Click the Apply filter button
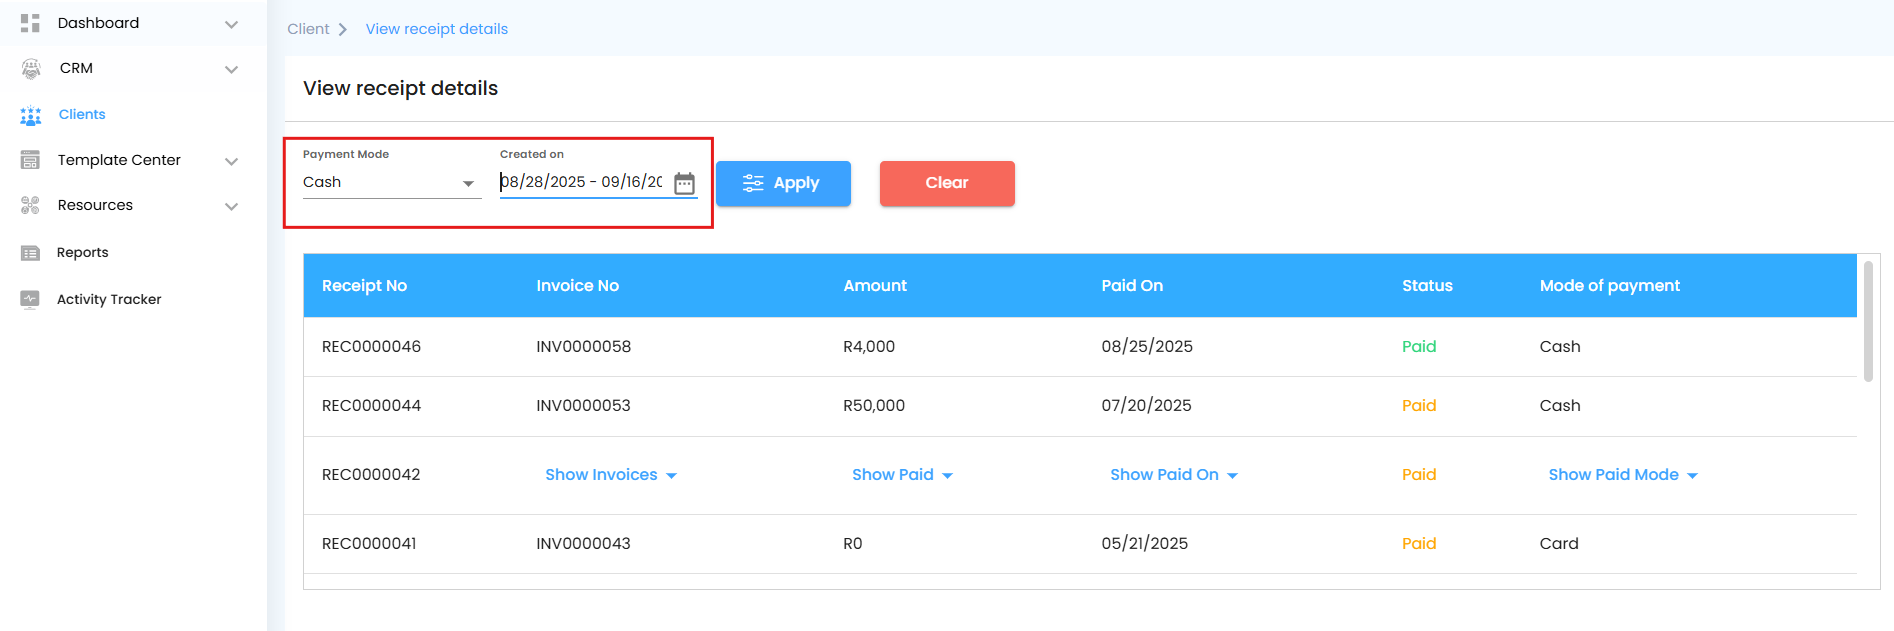 pos(783,183)
